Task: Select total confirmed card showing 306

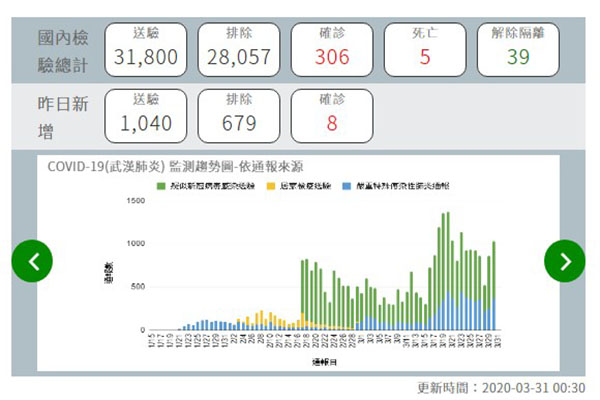Action: click(332, 49)
